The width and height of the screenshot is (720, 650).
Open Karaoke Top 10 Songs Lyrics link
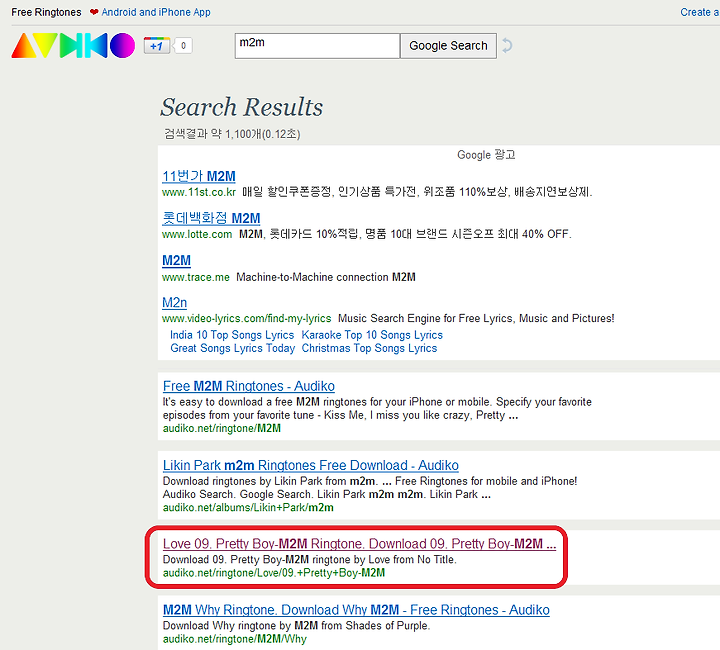[372, 335]
